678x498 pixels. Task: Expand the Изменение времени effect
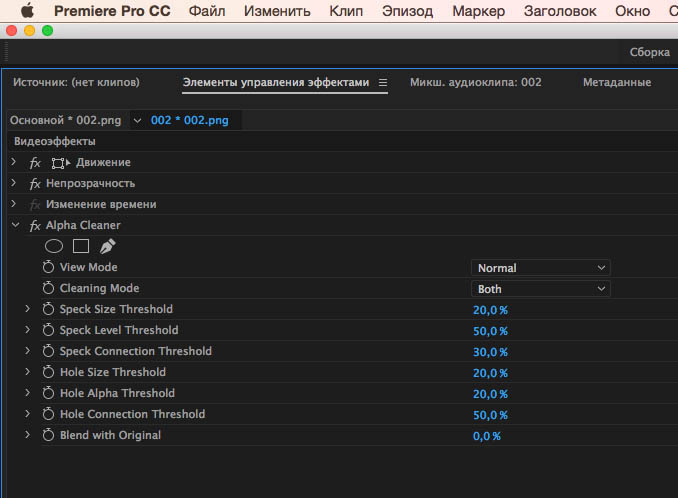point(14,203)
